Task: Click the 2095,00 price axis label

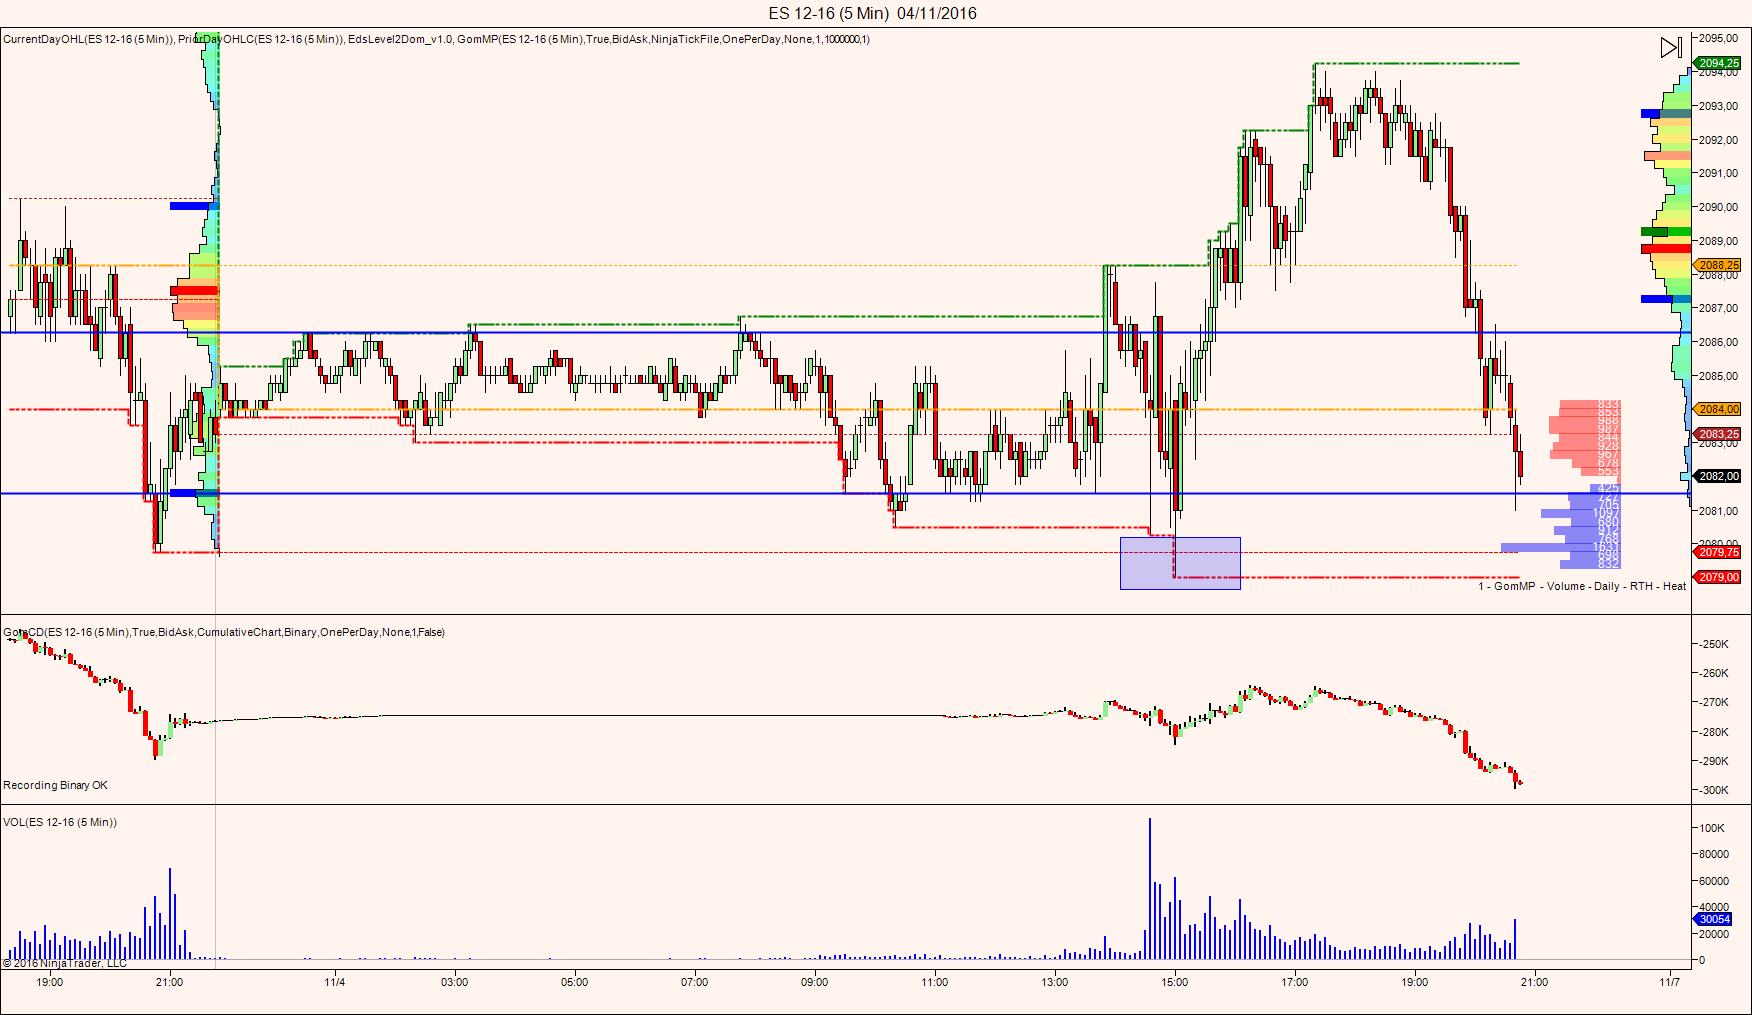Action: click(1718, 38)
